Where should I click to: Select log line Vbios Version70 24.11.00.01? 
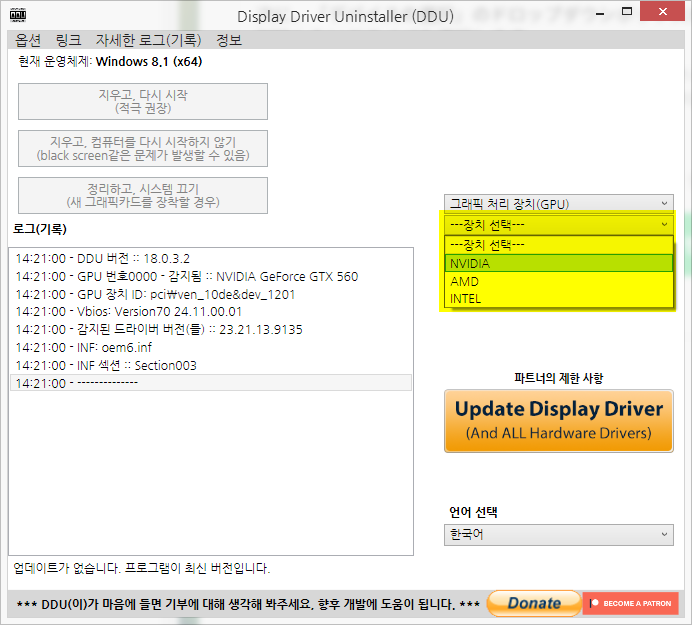point(211,312)
